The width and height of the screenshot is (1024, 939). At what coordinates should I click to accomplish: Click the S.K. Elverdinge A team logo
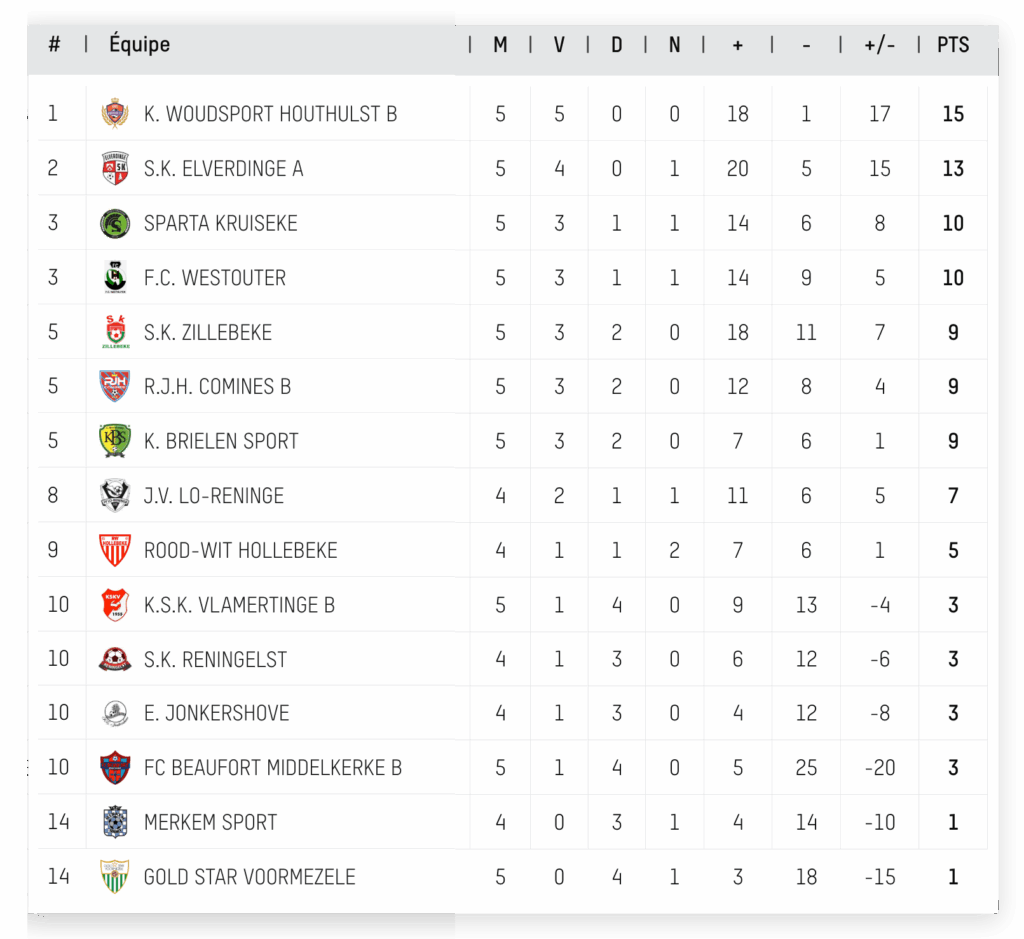pos(115,168)
